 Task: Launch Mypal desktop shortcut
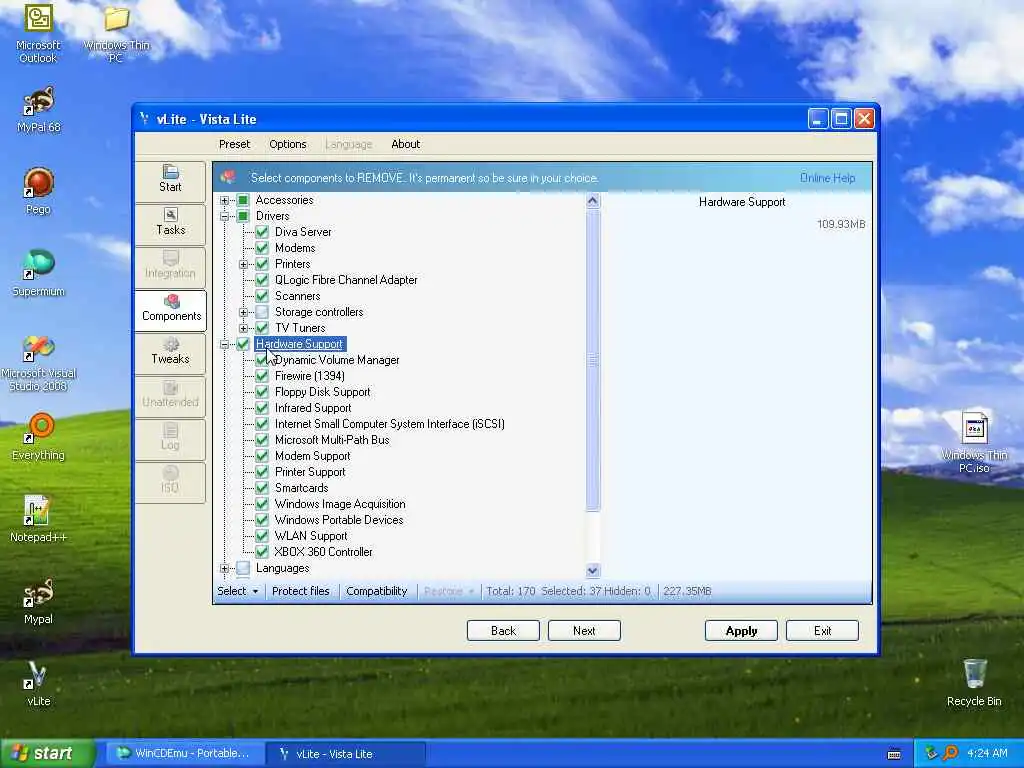38,601
